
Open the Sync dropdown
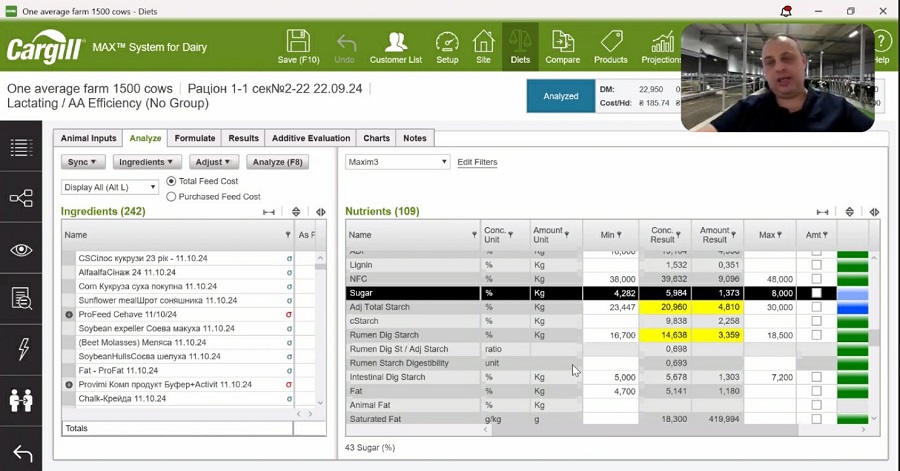point(82,162)
